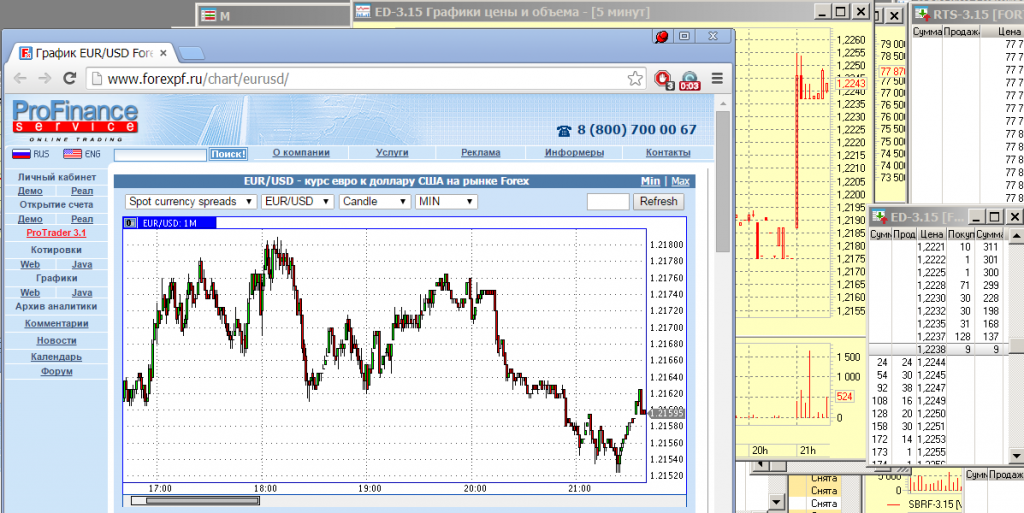Bookmark page with the star icon
This screenshot has width=1024, height=513.
point(635,78)
